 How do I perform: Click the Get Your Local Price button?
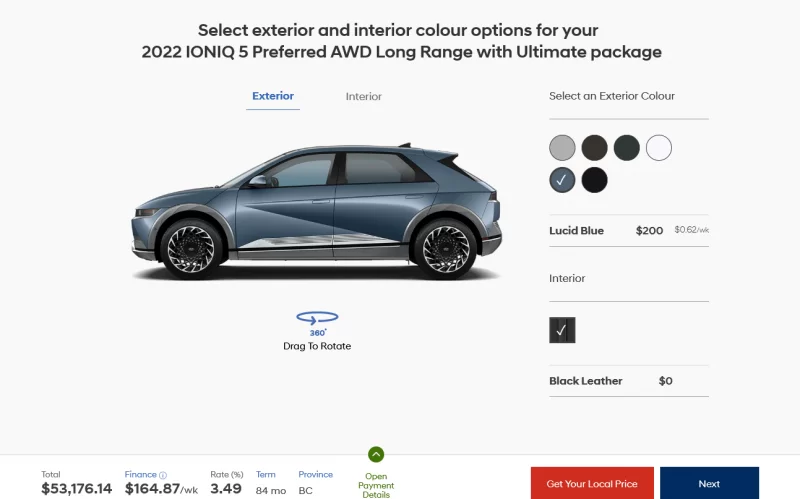click(592, 483)
